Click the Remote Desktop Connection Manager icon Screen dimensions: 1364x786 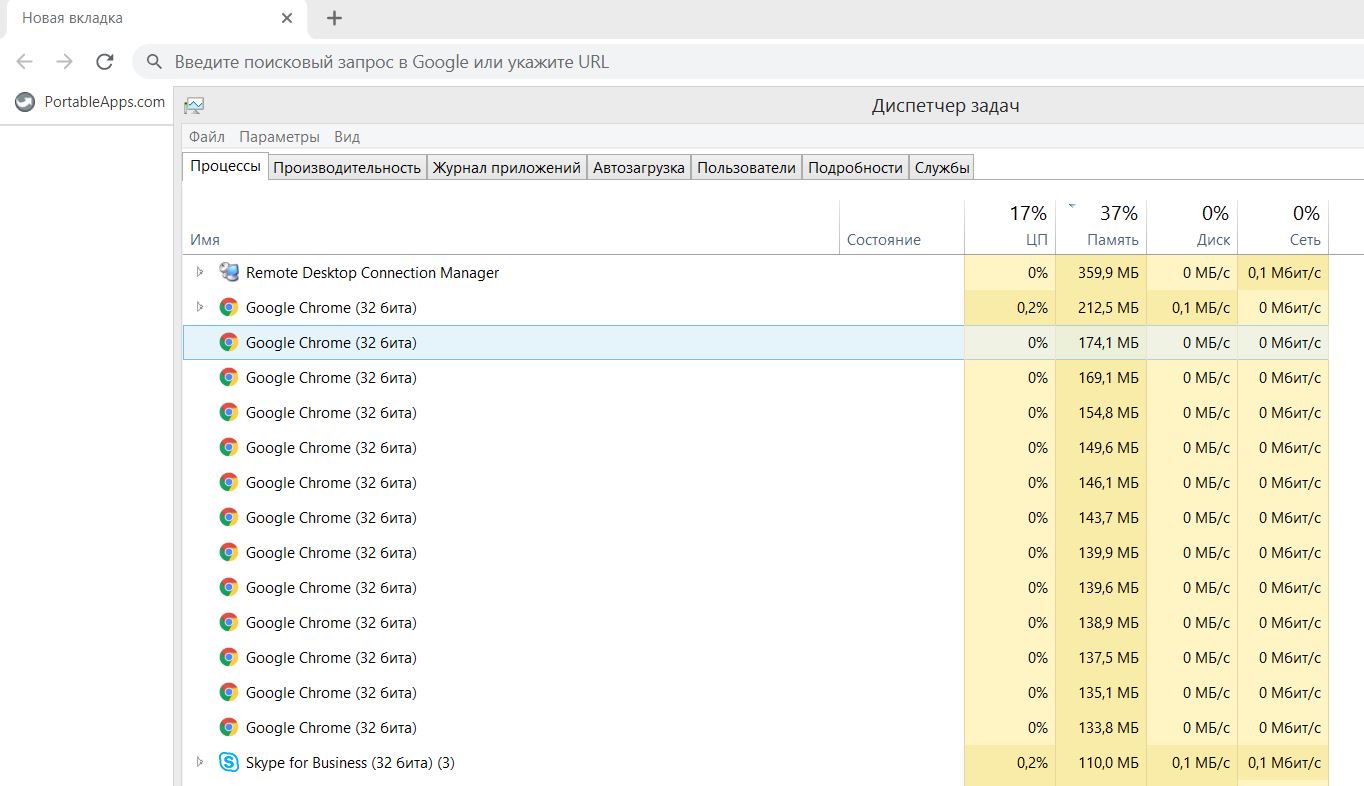(x=229, y=272)
